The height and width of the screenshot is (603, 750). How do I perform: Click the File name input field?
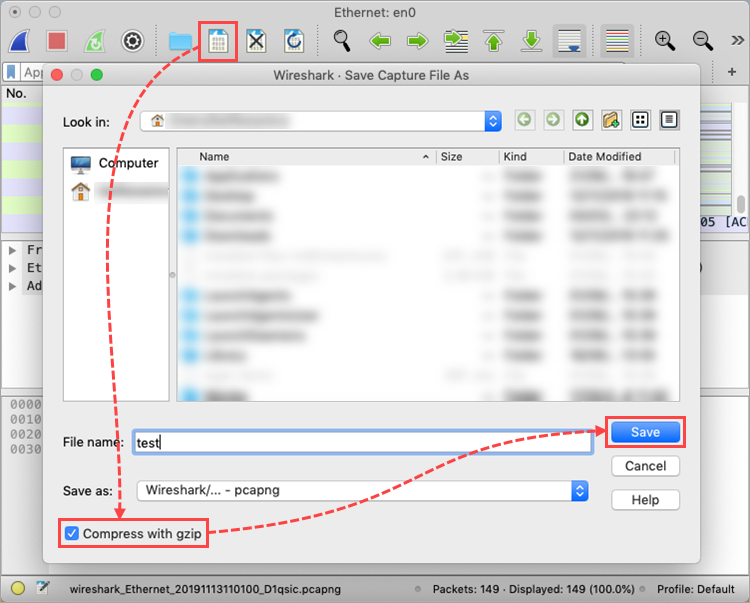(363, 442)
